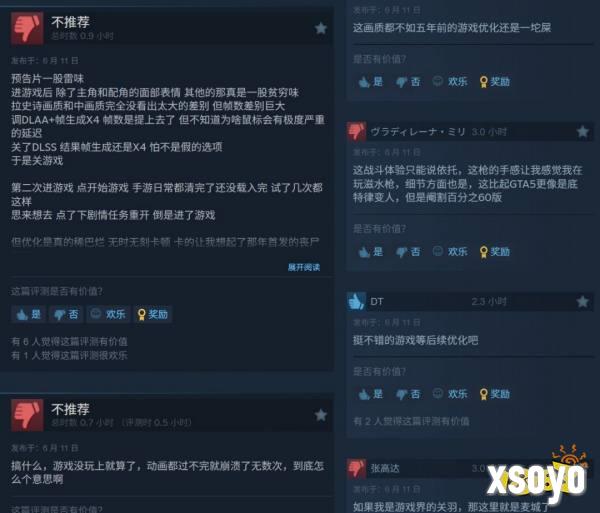Click thumbs-down icon beside ヴラディレーナ・ミリ
The height and width of the screenshot is (513, 600).
[x=356, y=132]
